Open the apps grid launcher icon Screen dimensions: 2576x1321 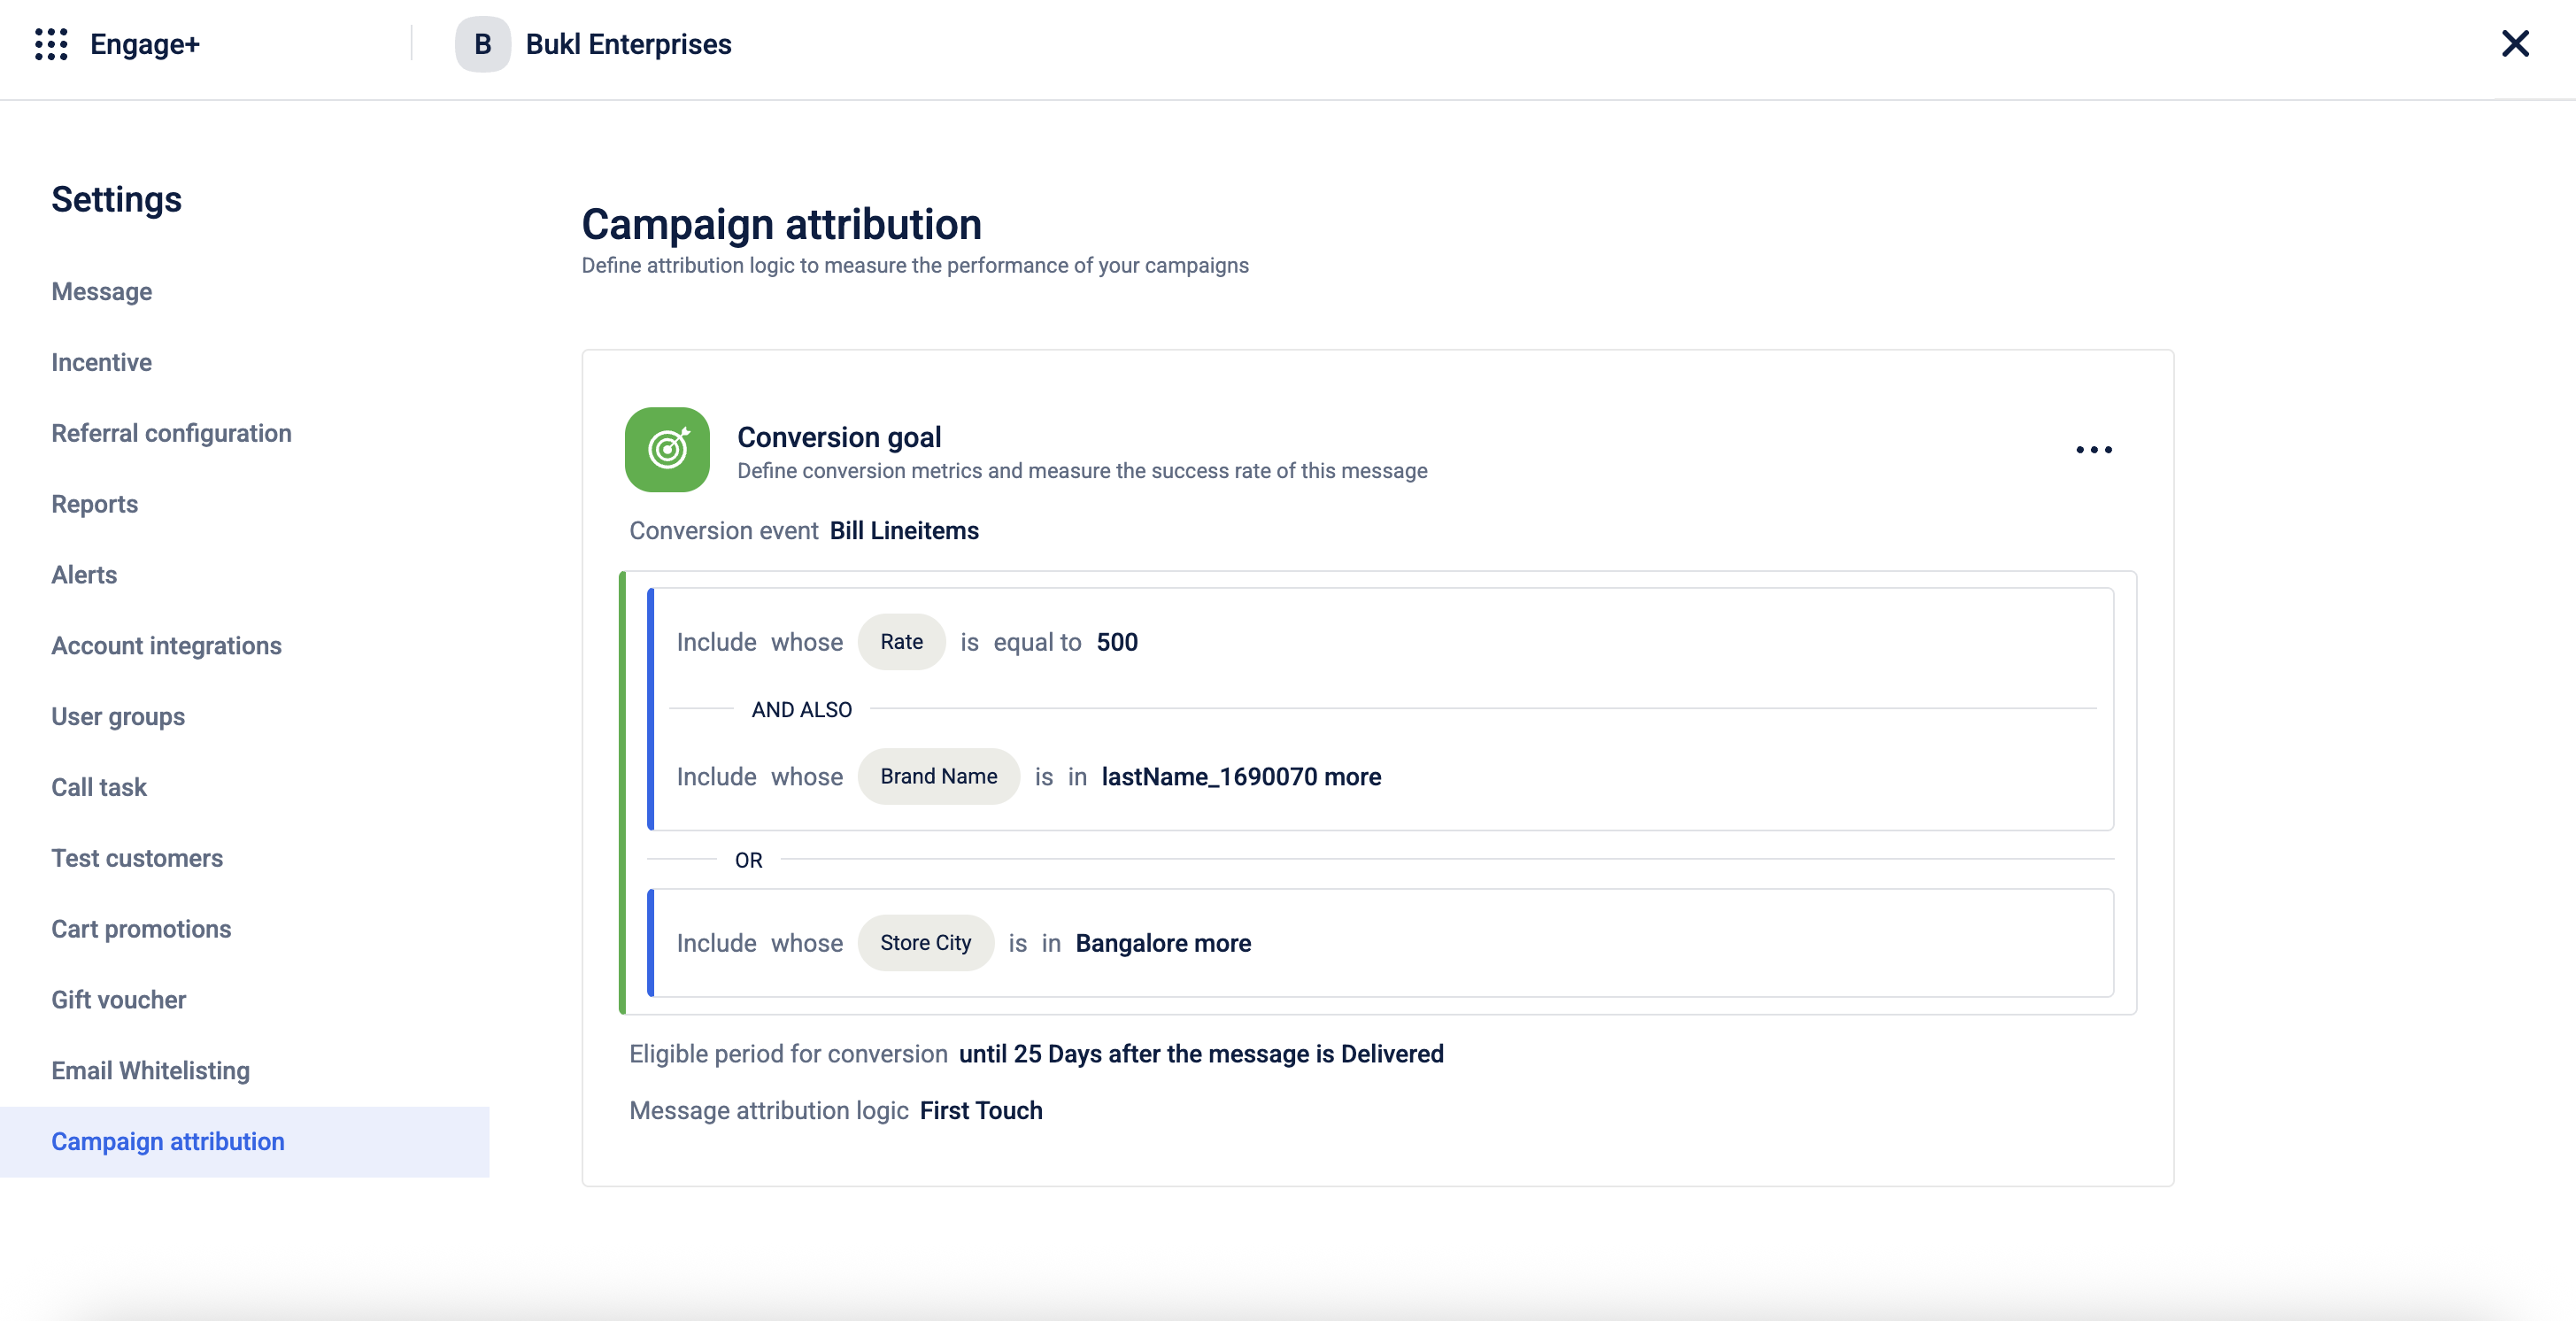click(51, 44)
